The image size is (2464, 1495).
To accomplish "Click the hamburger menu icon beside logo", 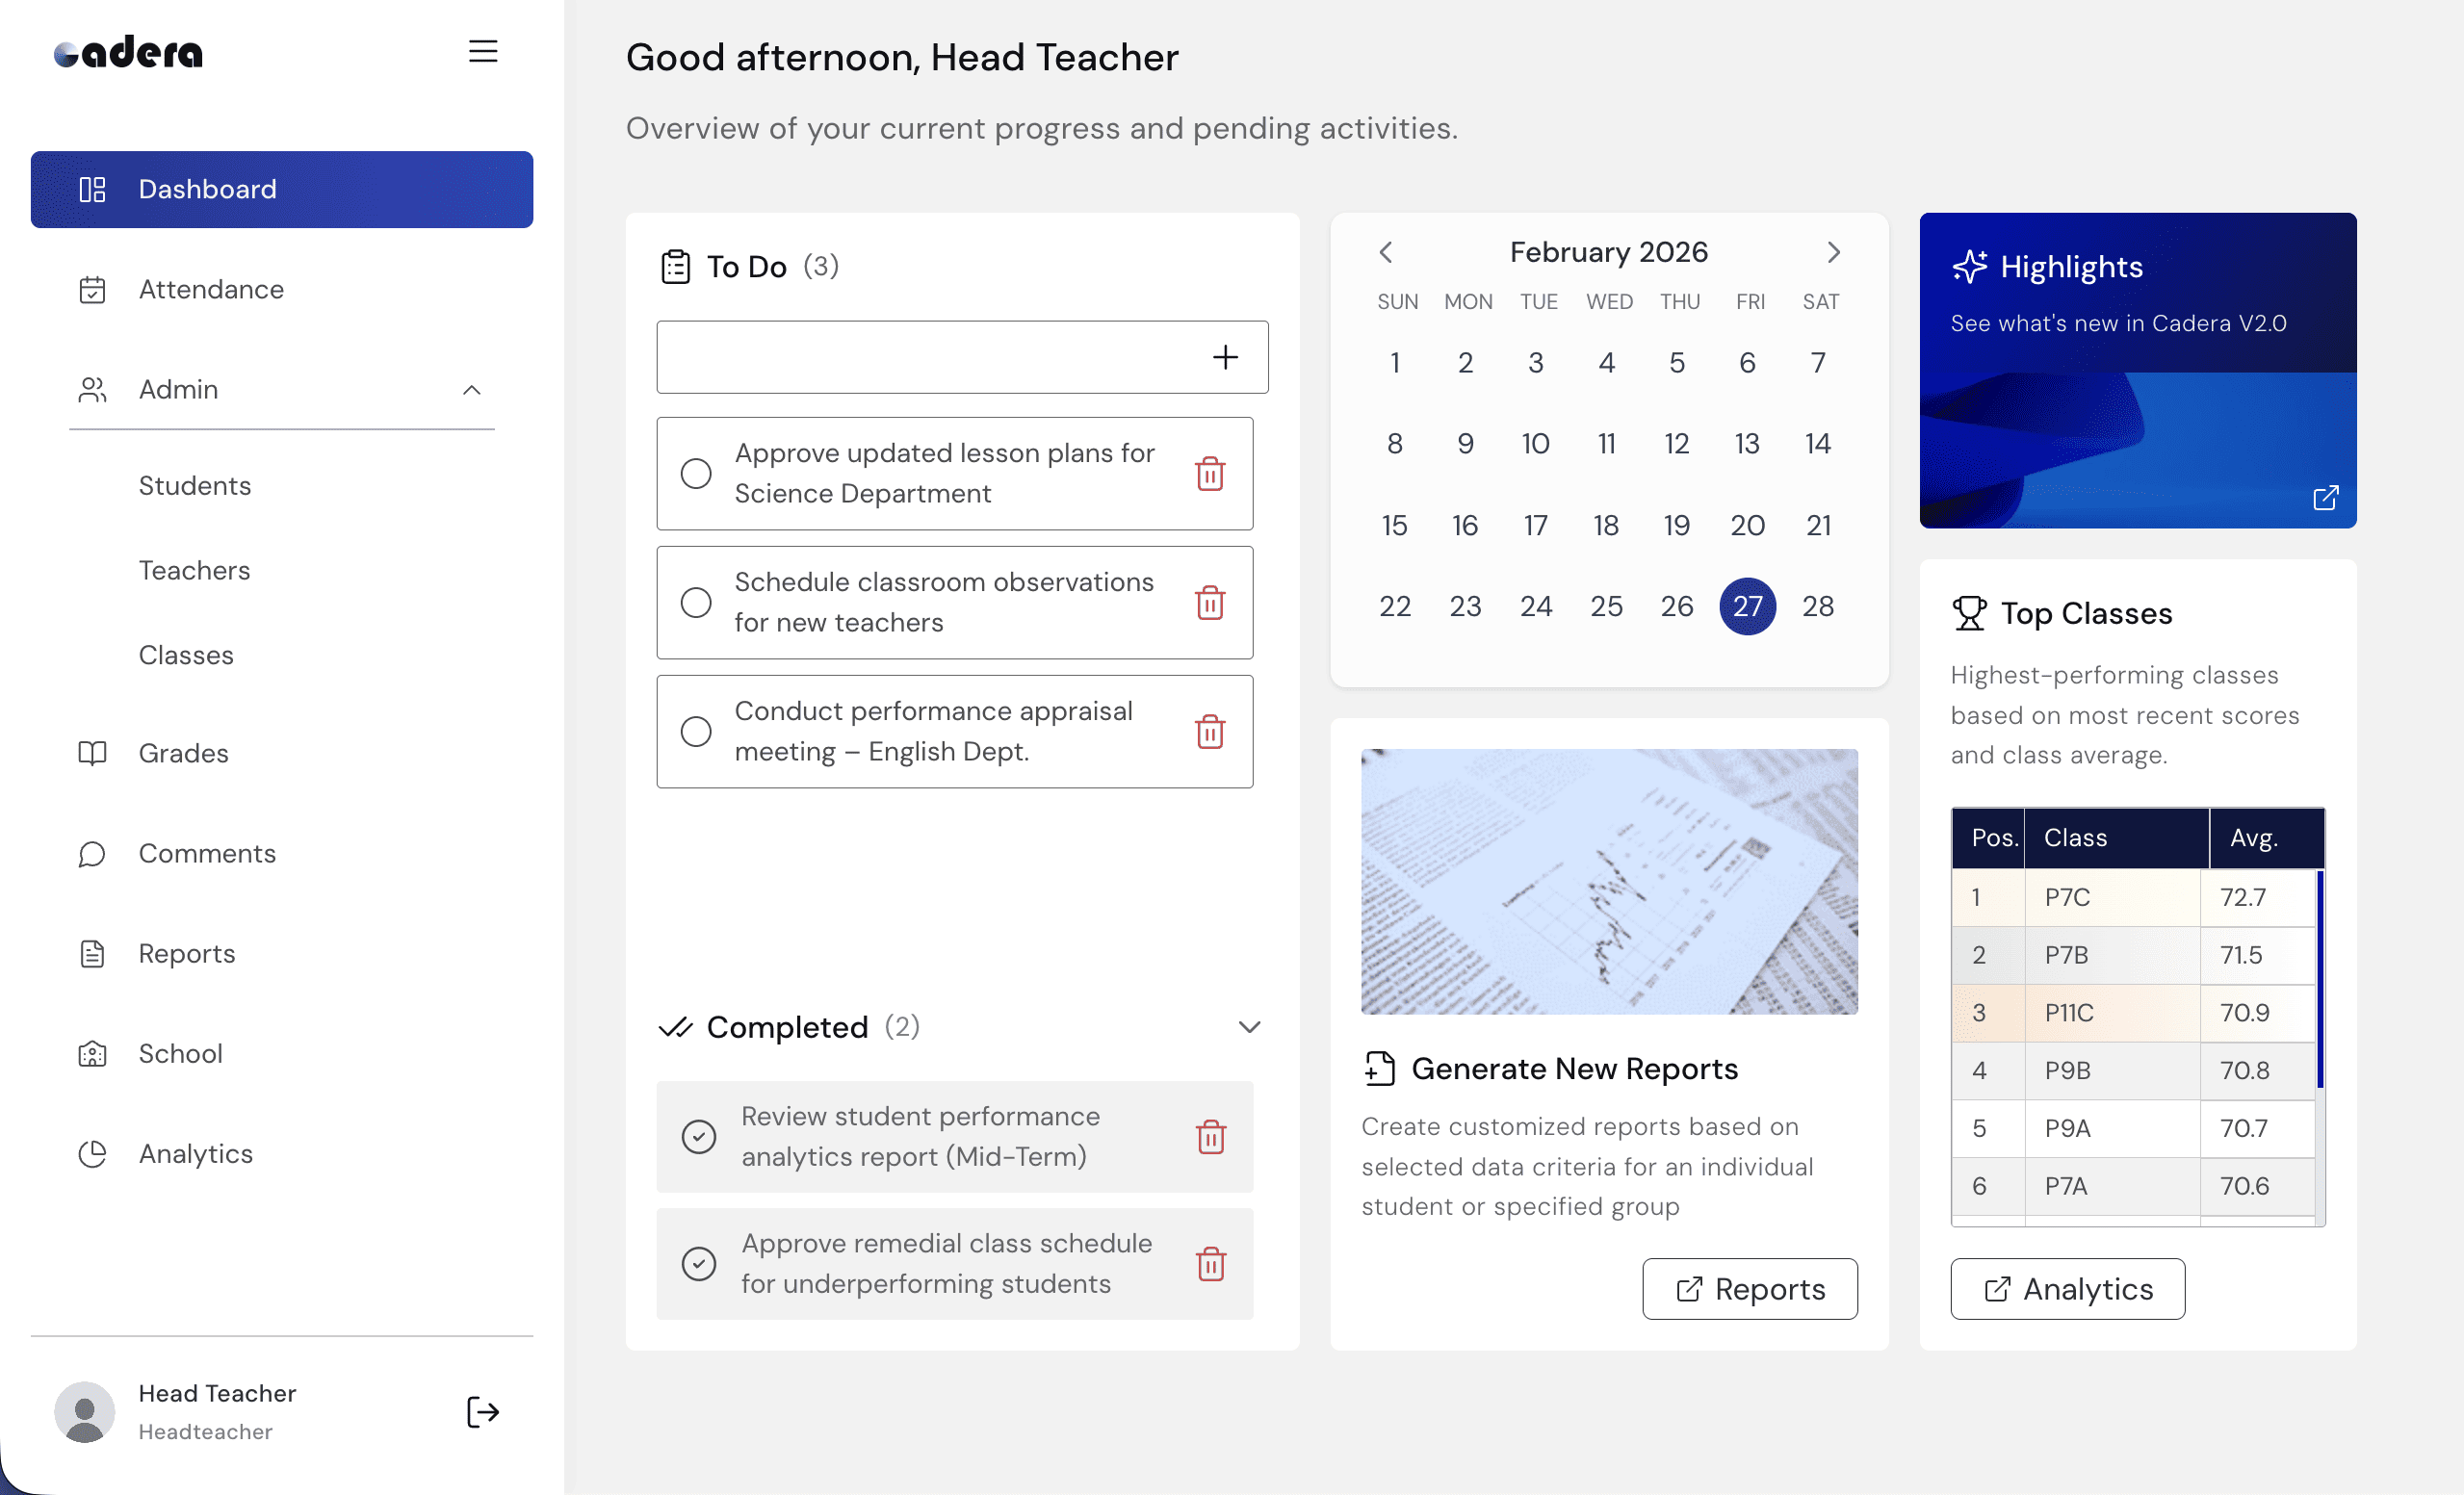I will click(x=483, y=51).
